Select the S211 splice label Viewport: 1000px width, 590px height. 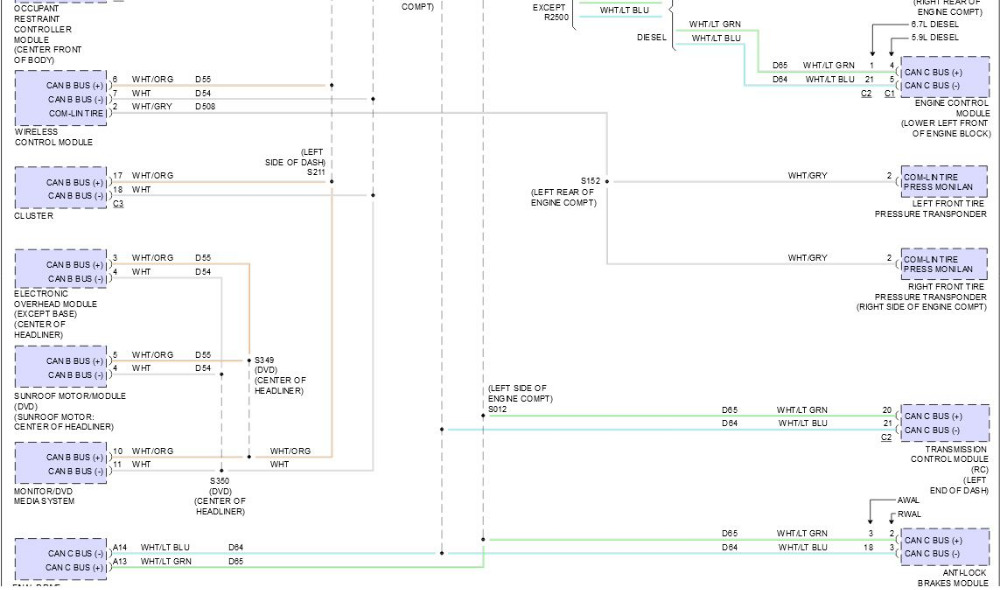[x=316, y=172]
